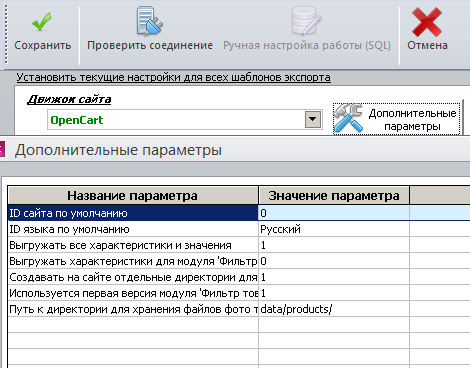Click the greyed manual SQL settings database icon
Viewport: 470px width, 368px height.
click(x=306, y=21)
